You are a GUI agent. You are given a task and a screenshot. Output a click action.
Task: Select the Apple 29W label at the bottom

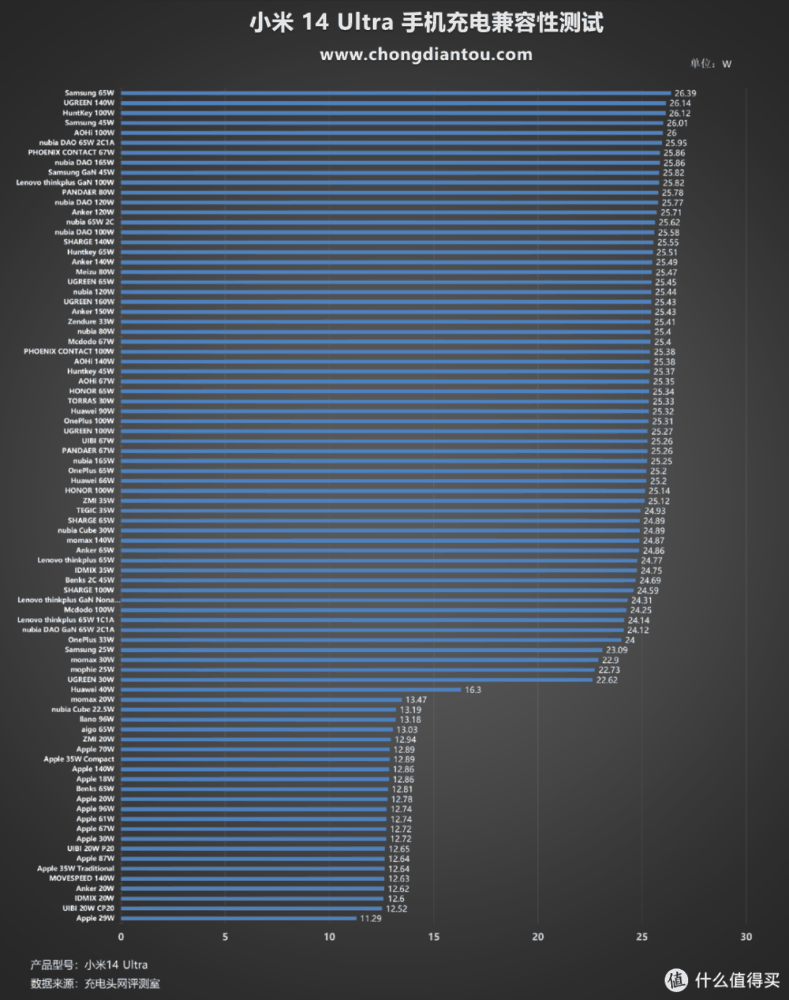(x=96, y=917)
